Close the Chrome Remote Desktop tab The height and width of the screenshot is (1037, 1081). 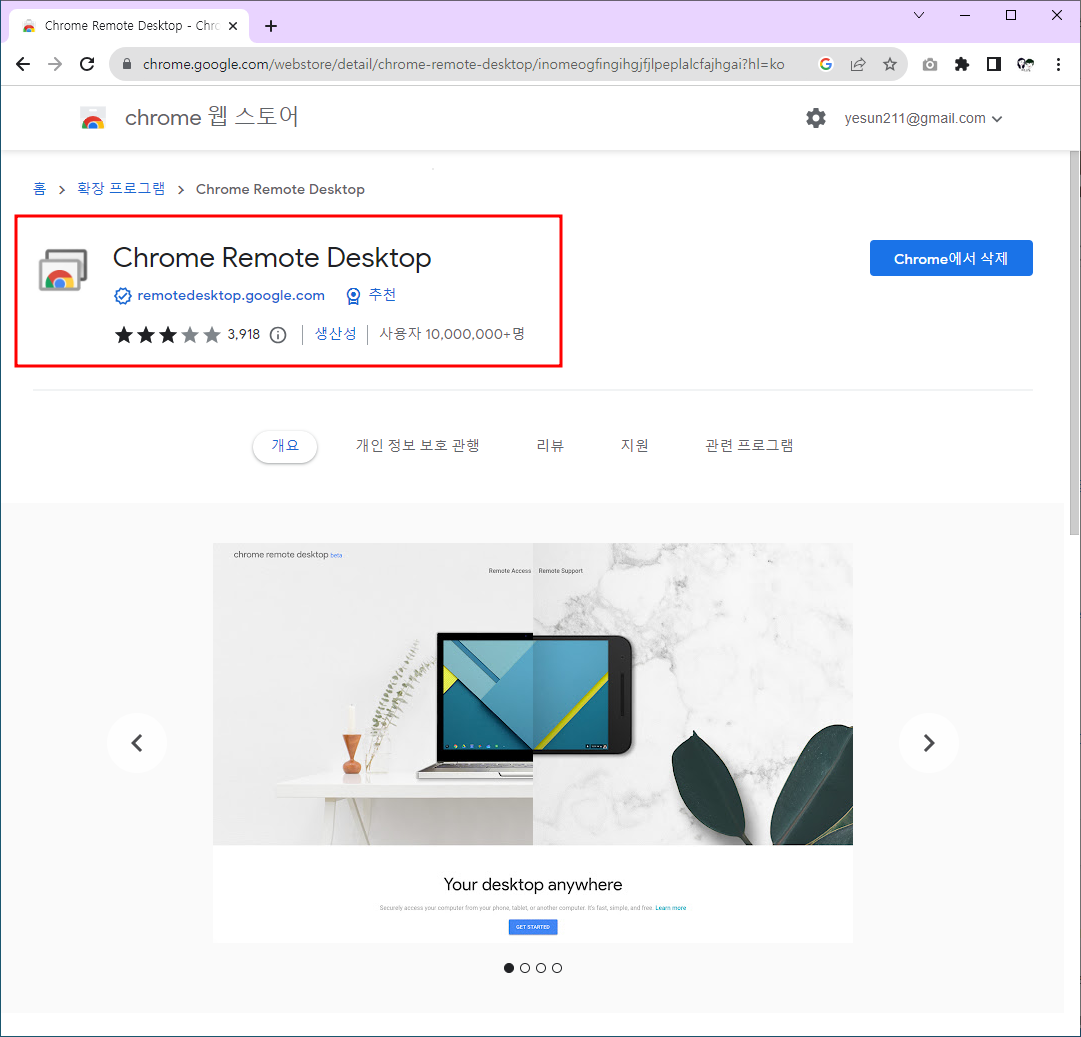coord(233,26)
